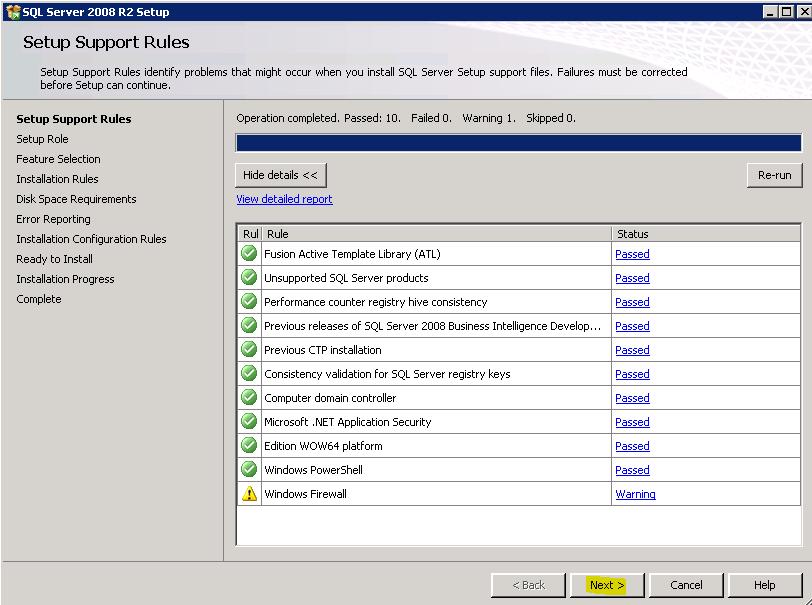The width and height of the screenshot is (812, 605).
Task: Click the green check for Computer domain controller
Action: click(249, 398)
